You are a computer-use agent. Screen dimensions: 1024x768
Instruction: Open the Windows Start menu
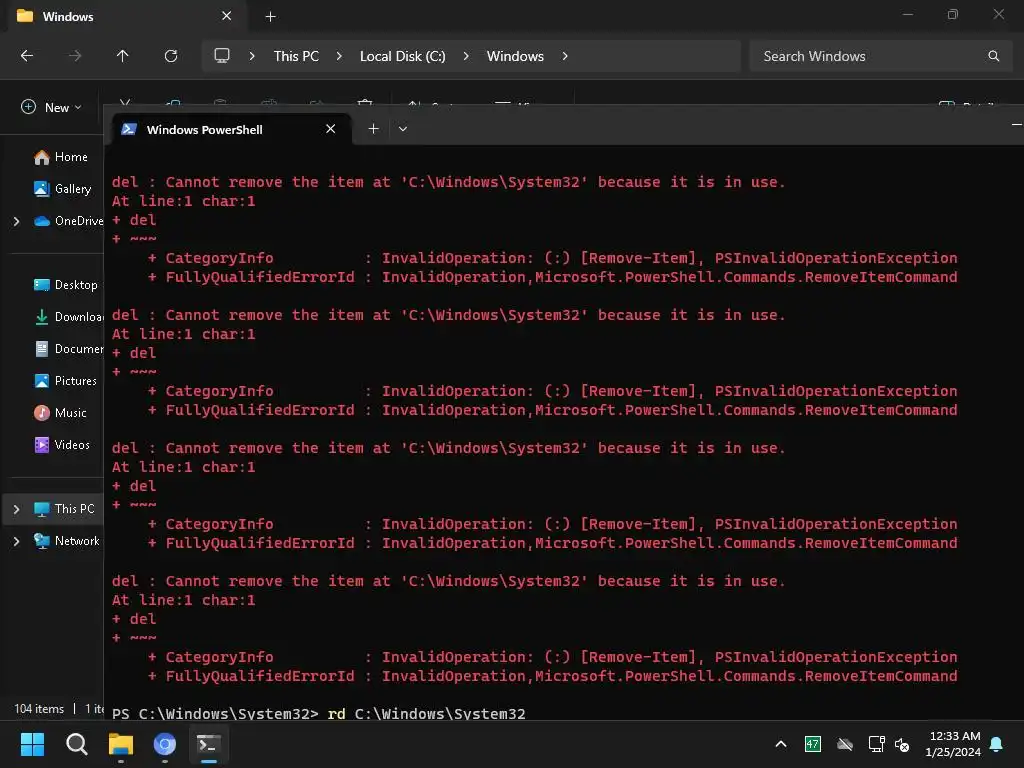coord(32,744)
